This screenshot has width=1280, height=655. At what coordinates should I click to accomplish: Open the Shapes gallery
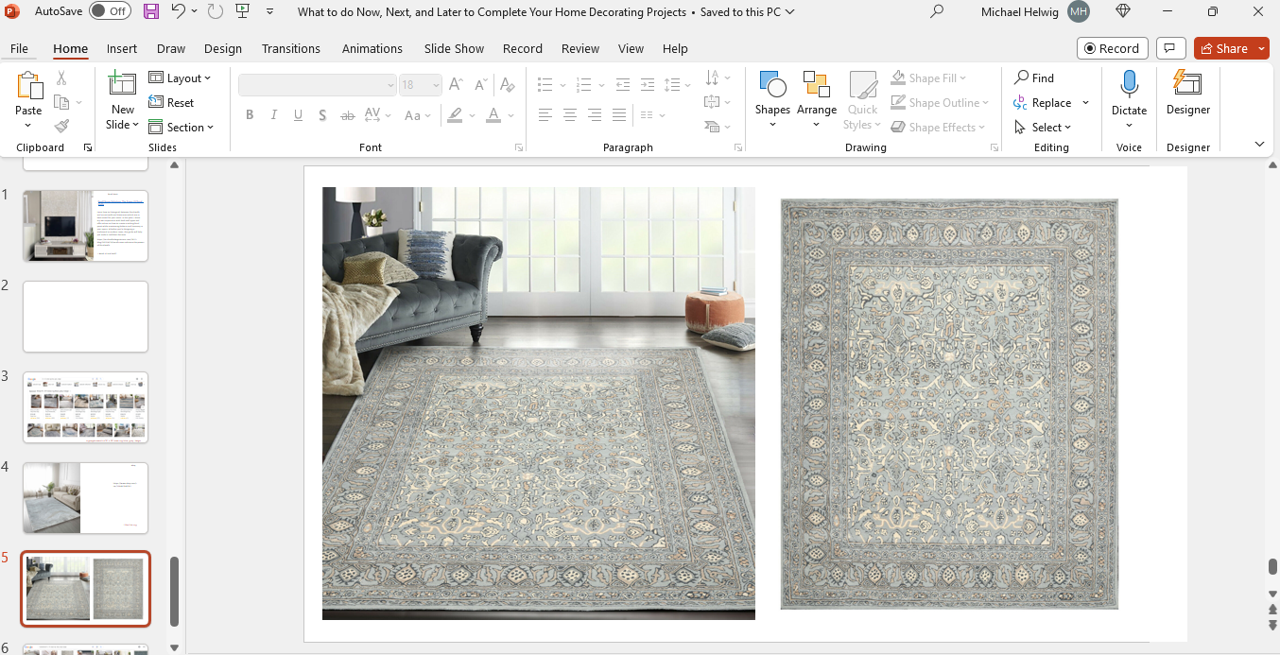coord(772,100)
